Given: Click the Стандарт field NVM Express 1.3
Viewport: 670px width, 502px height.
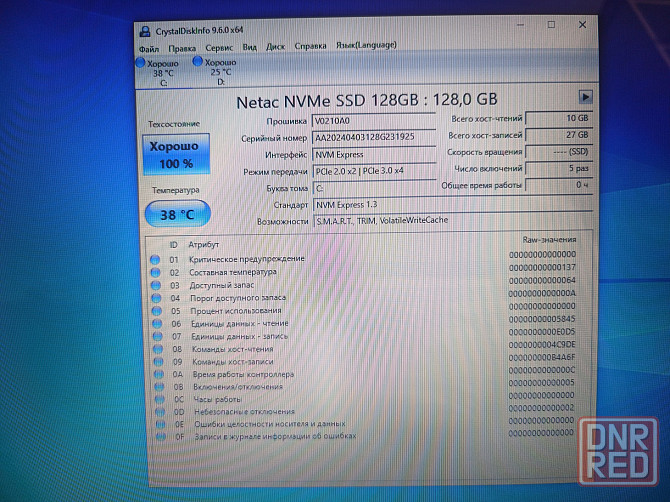Looking at the screenshot, I should pyautogui.click(x=453, y=205).
